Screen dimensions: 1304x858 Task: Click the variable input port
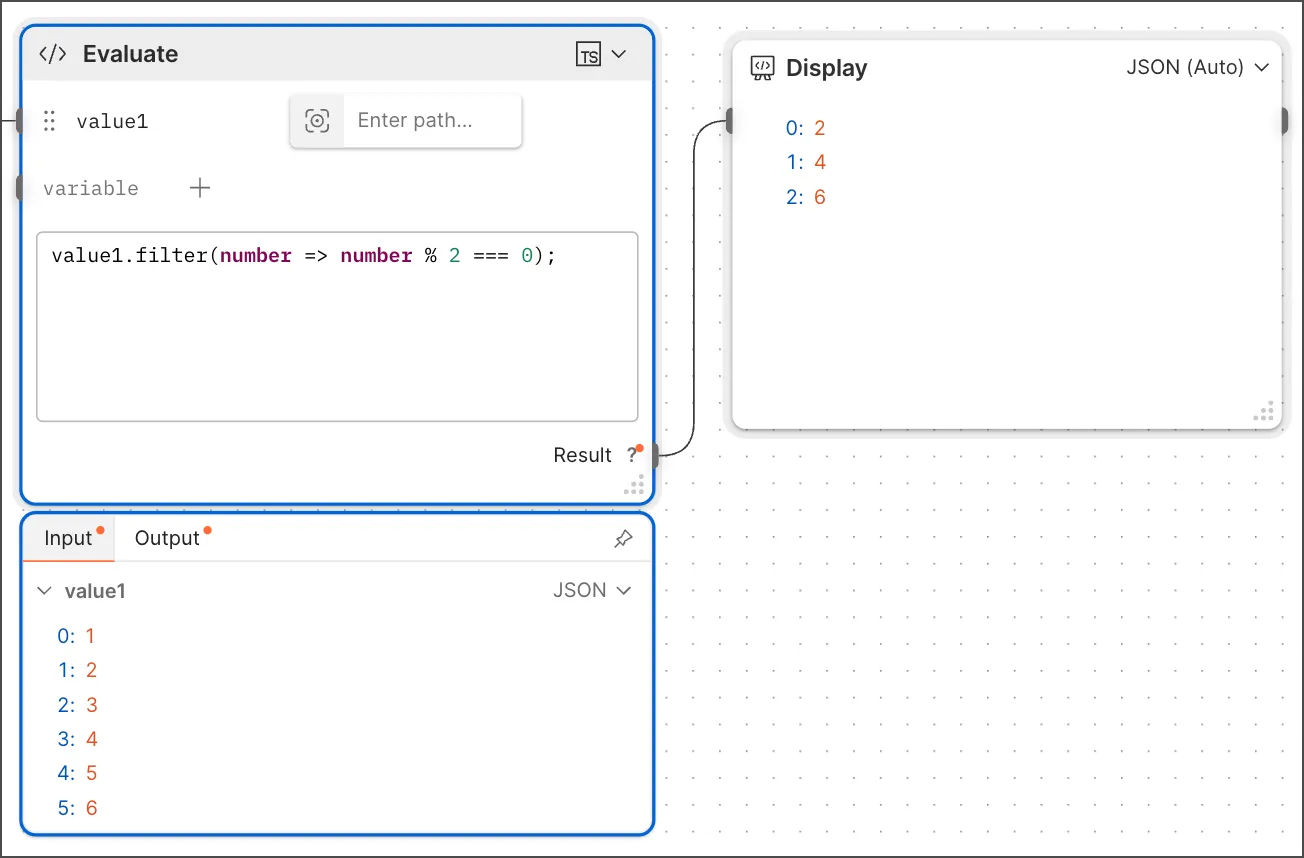click(19, 188)
